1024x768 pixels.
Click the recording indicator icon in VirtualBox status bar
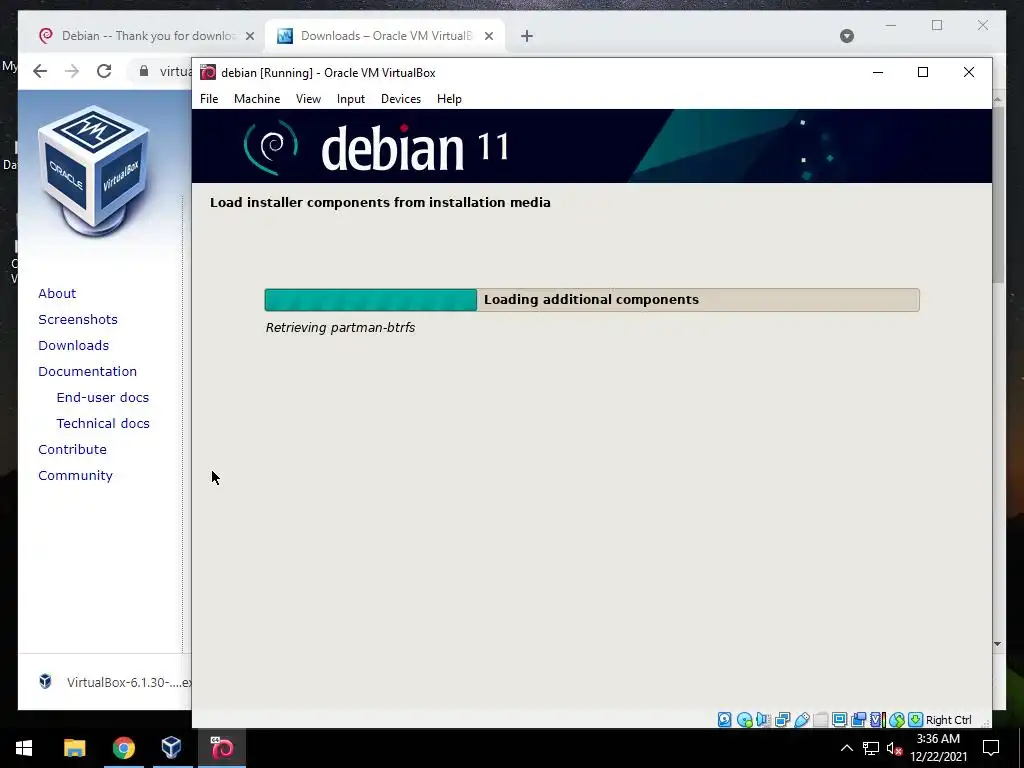click(x=858, y=720)
